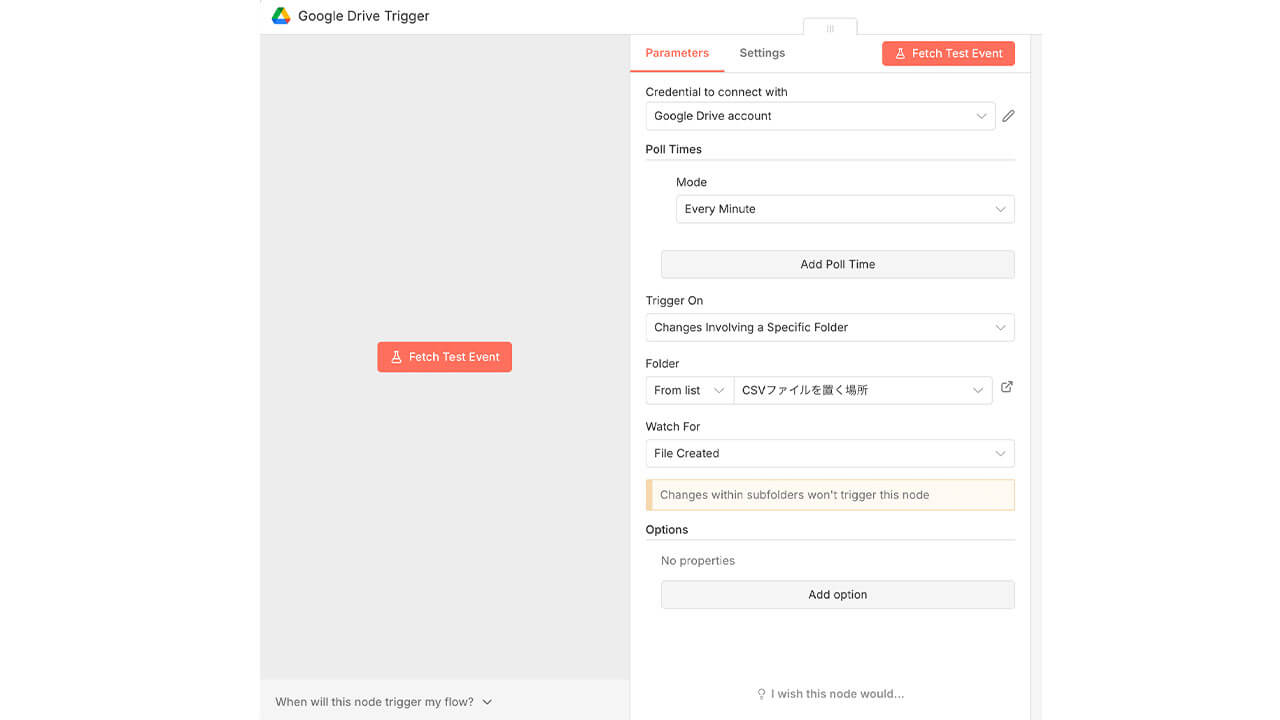The height and width of the screenshot is (720, 1280).
Task: Select the Parameters tab
Action: click(677, 53)
